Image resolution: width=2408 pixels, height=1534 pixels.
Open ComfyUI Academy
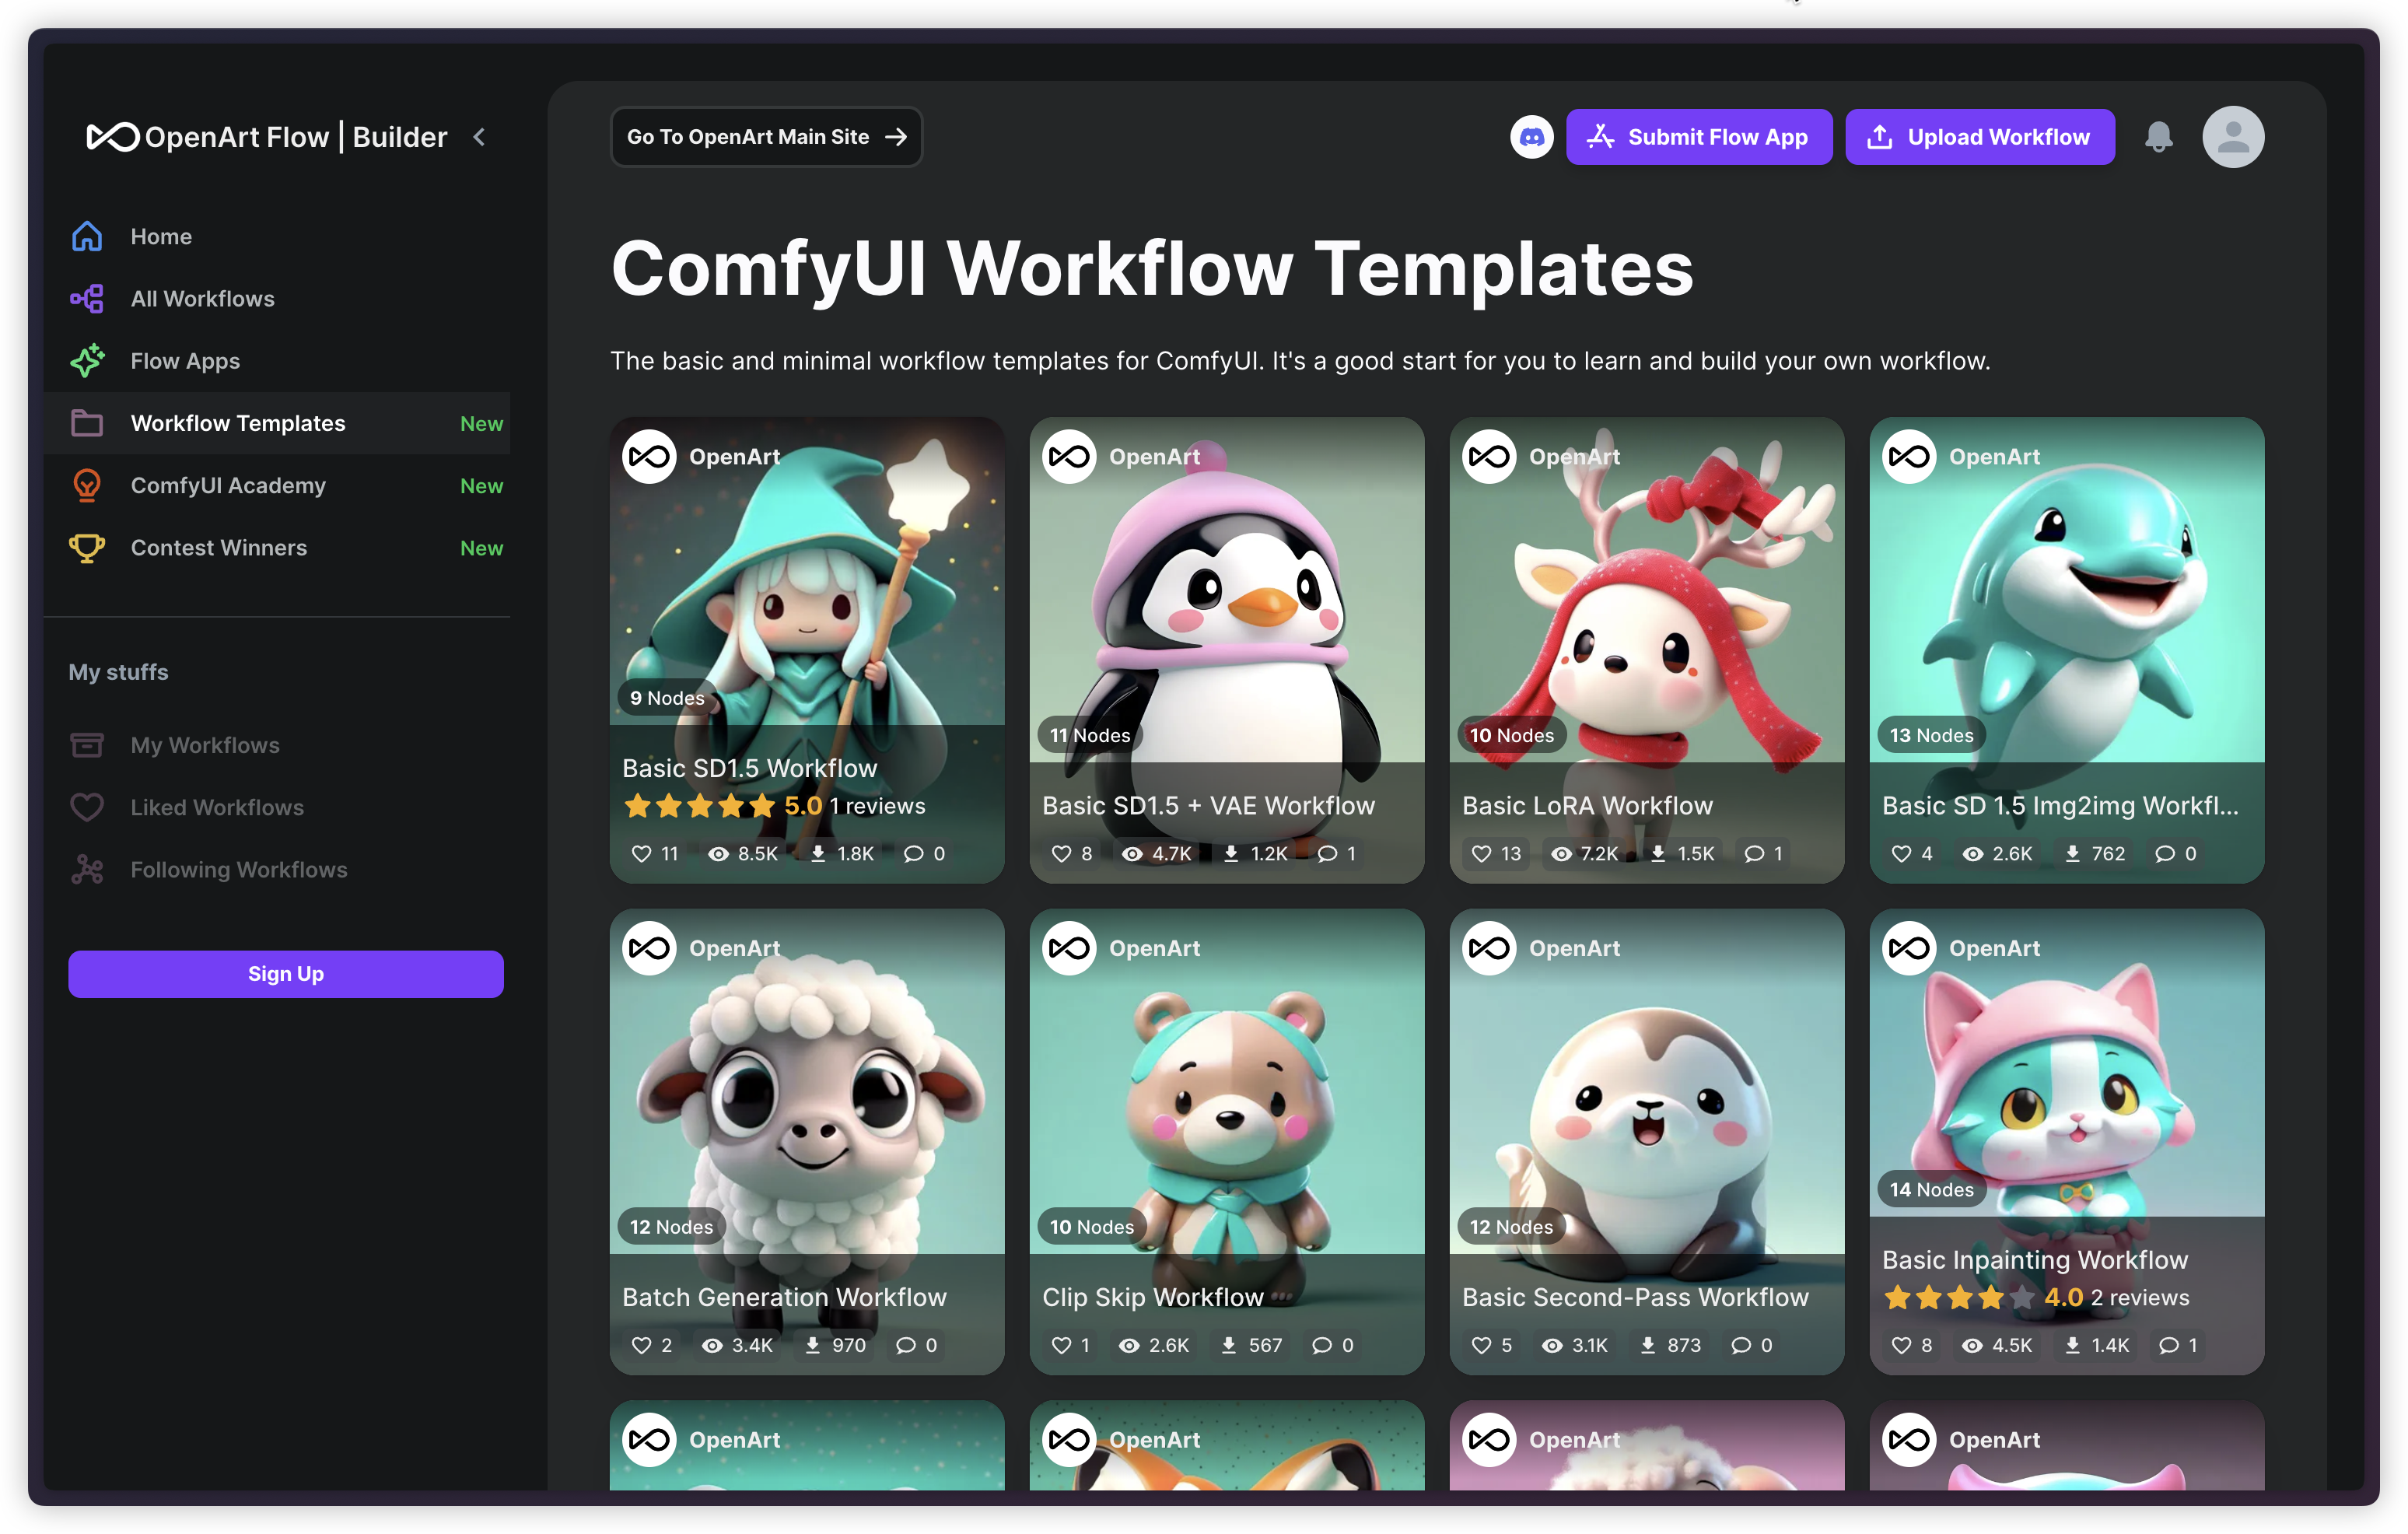pyautogui.click(x=277, y=485)
